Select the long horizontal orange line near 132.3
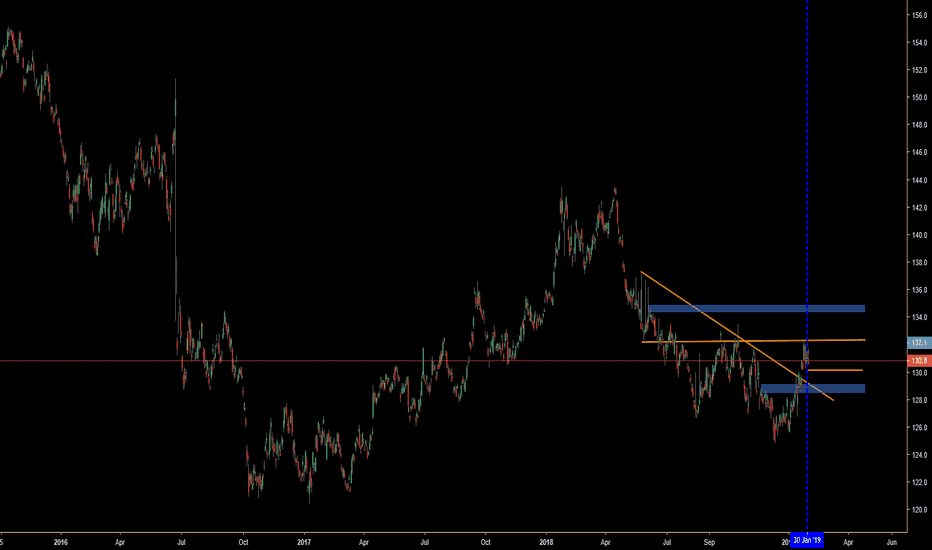The height and width of the screenshot is (550, 932). pos(753,341)
